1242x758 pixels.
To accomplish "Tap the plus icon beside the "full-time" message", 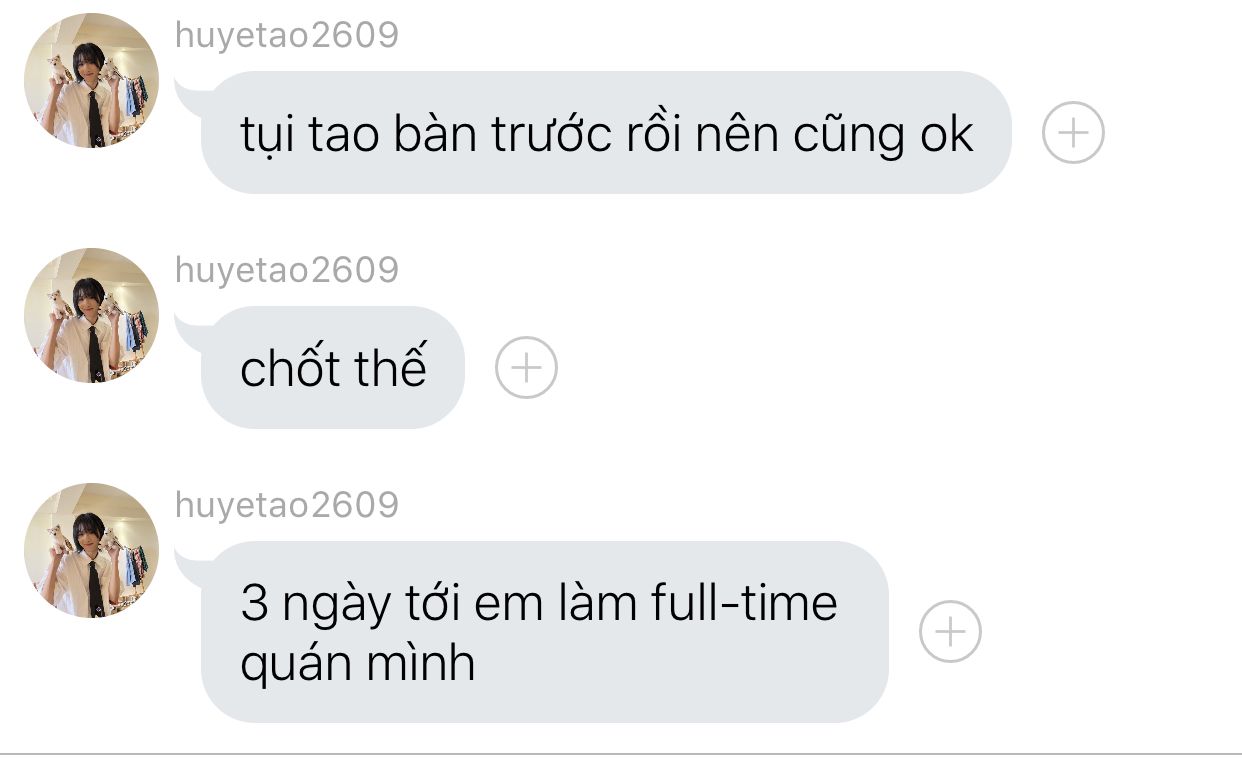I will click(950, 632).
